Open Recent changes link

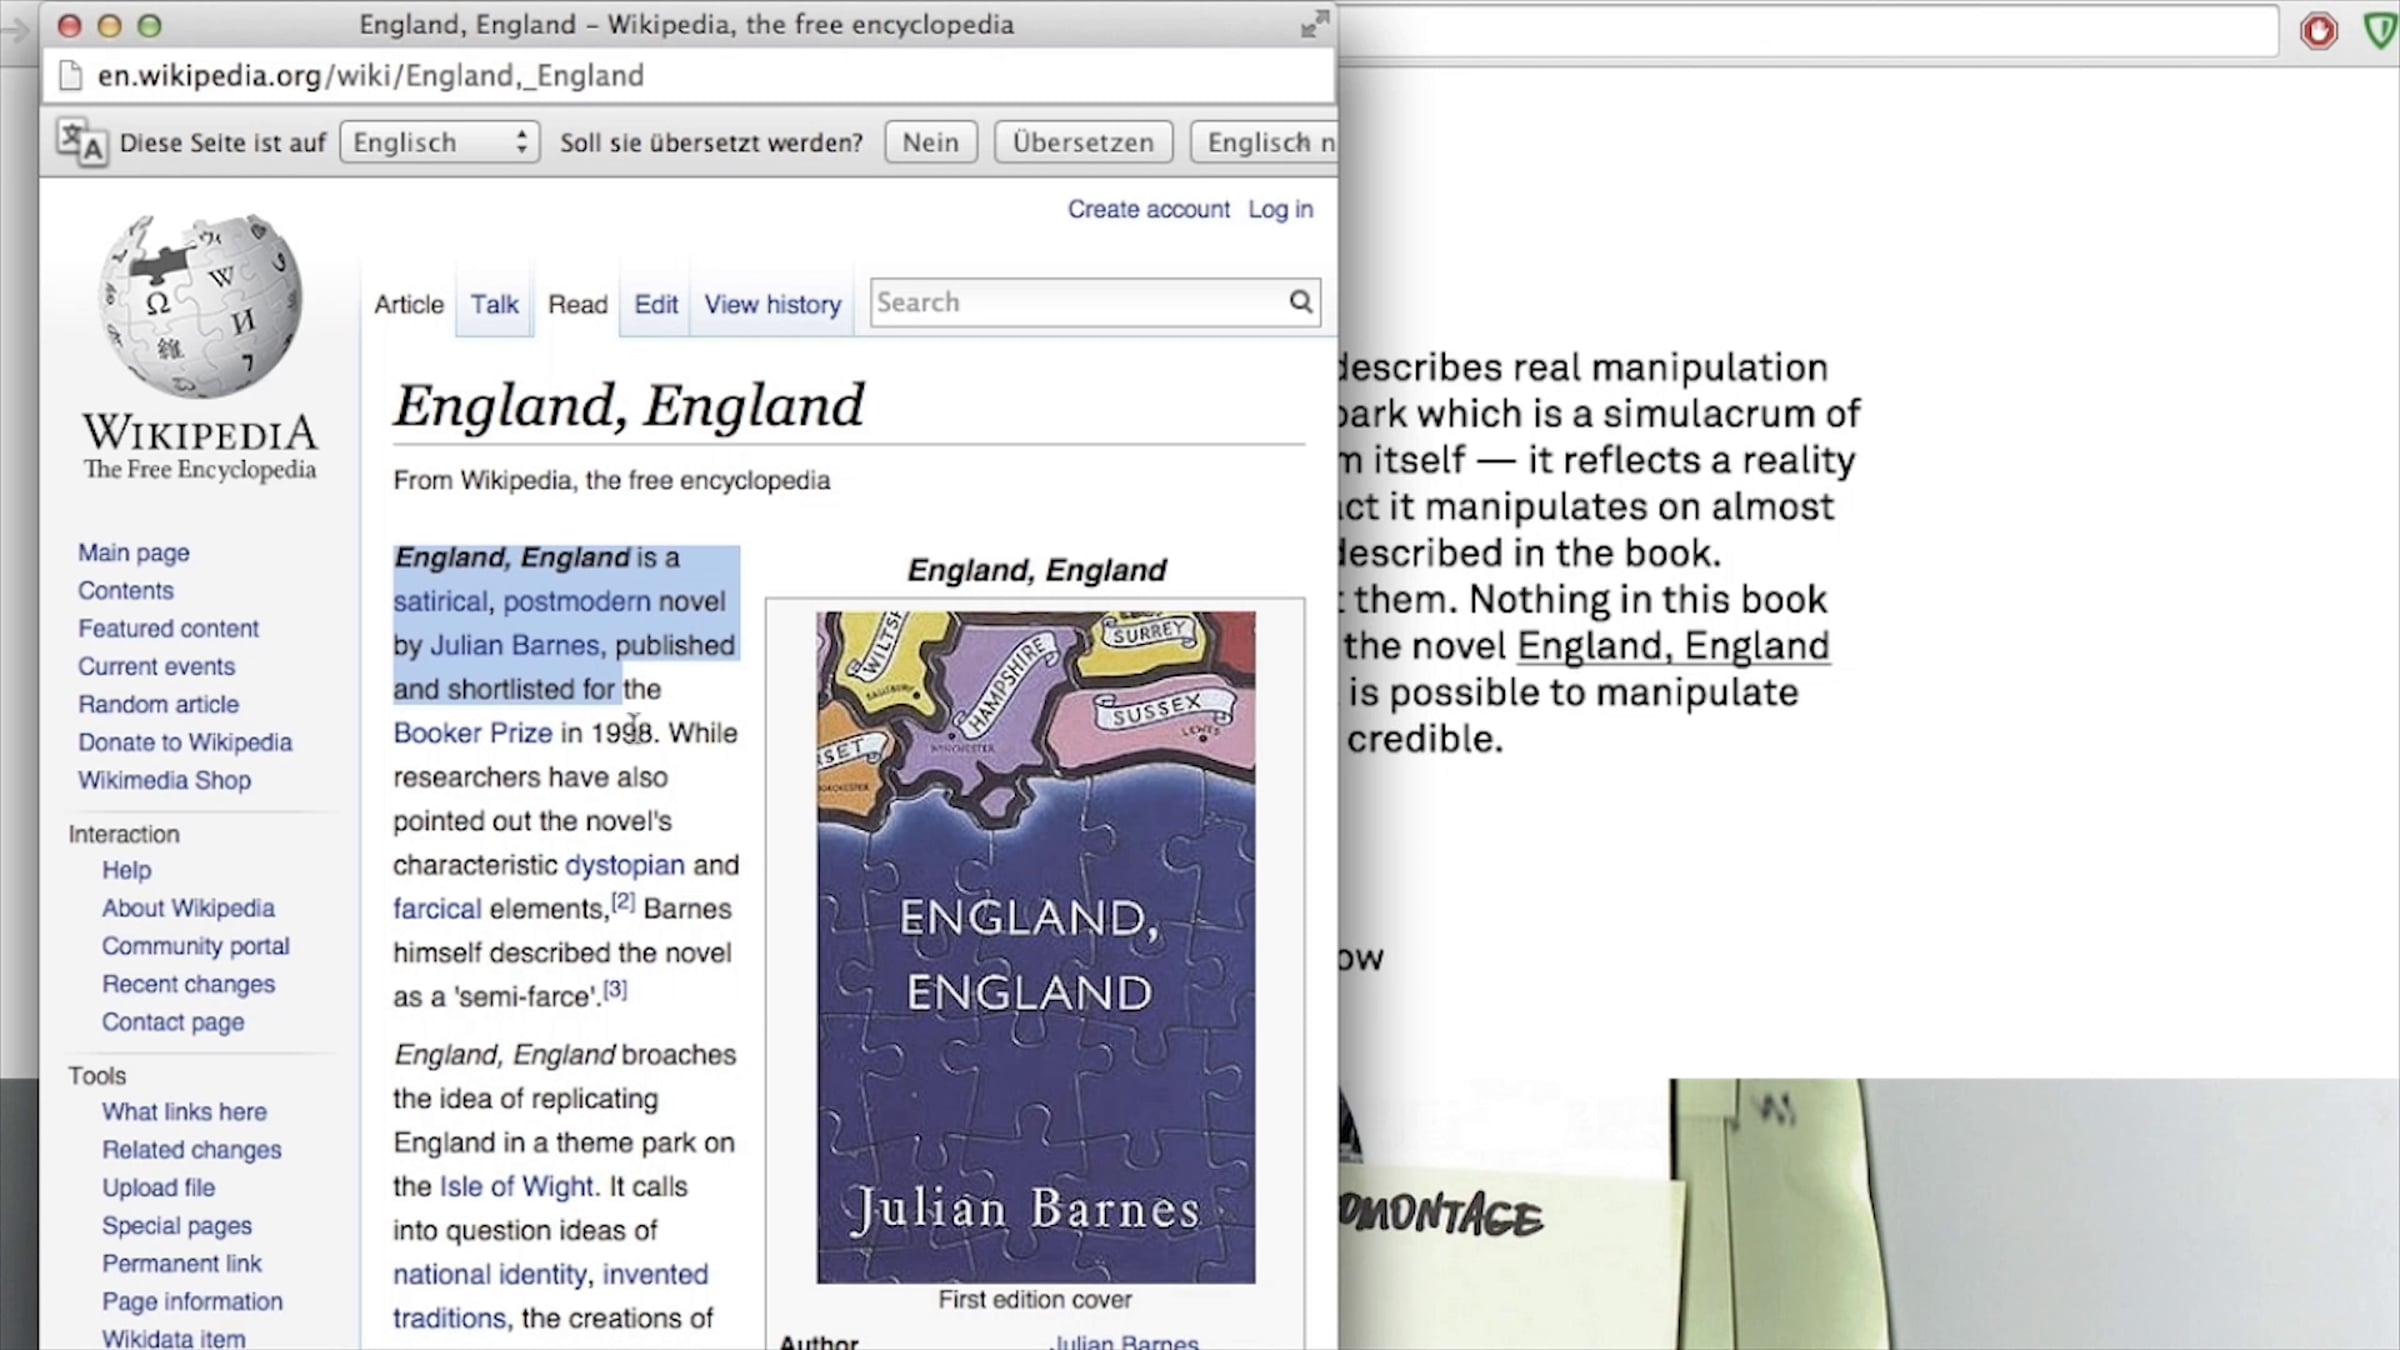[x=189, y=985]
